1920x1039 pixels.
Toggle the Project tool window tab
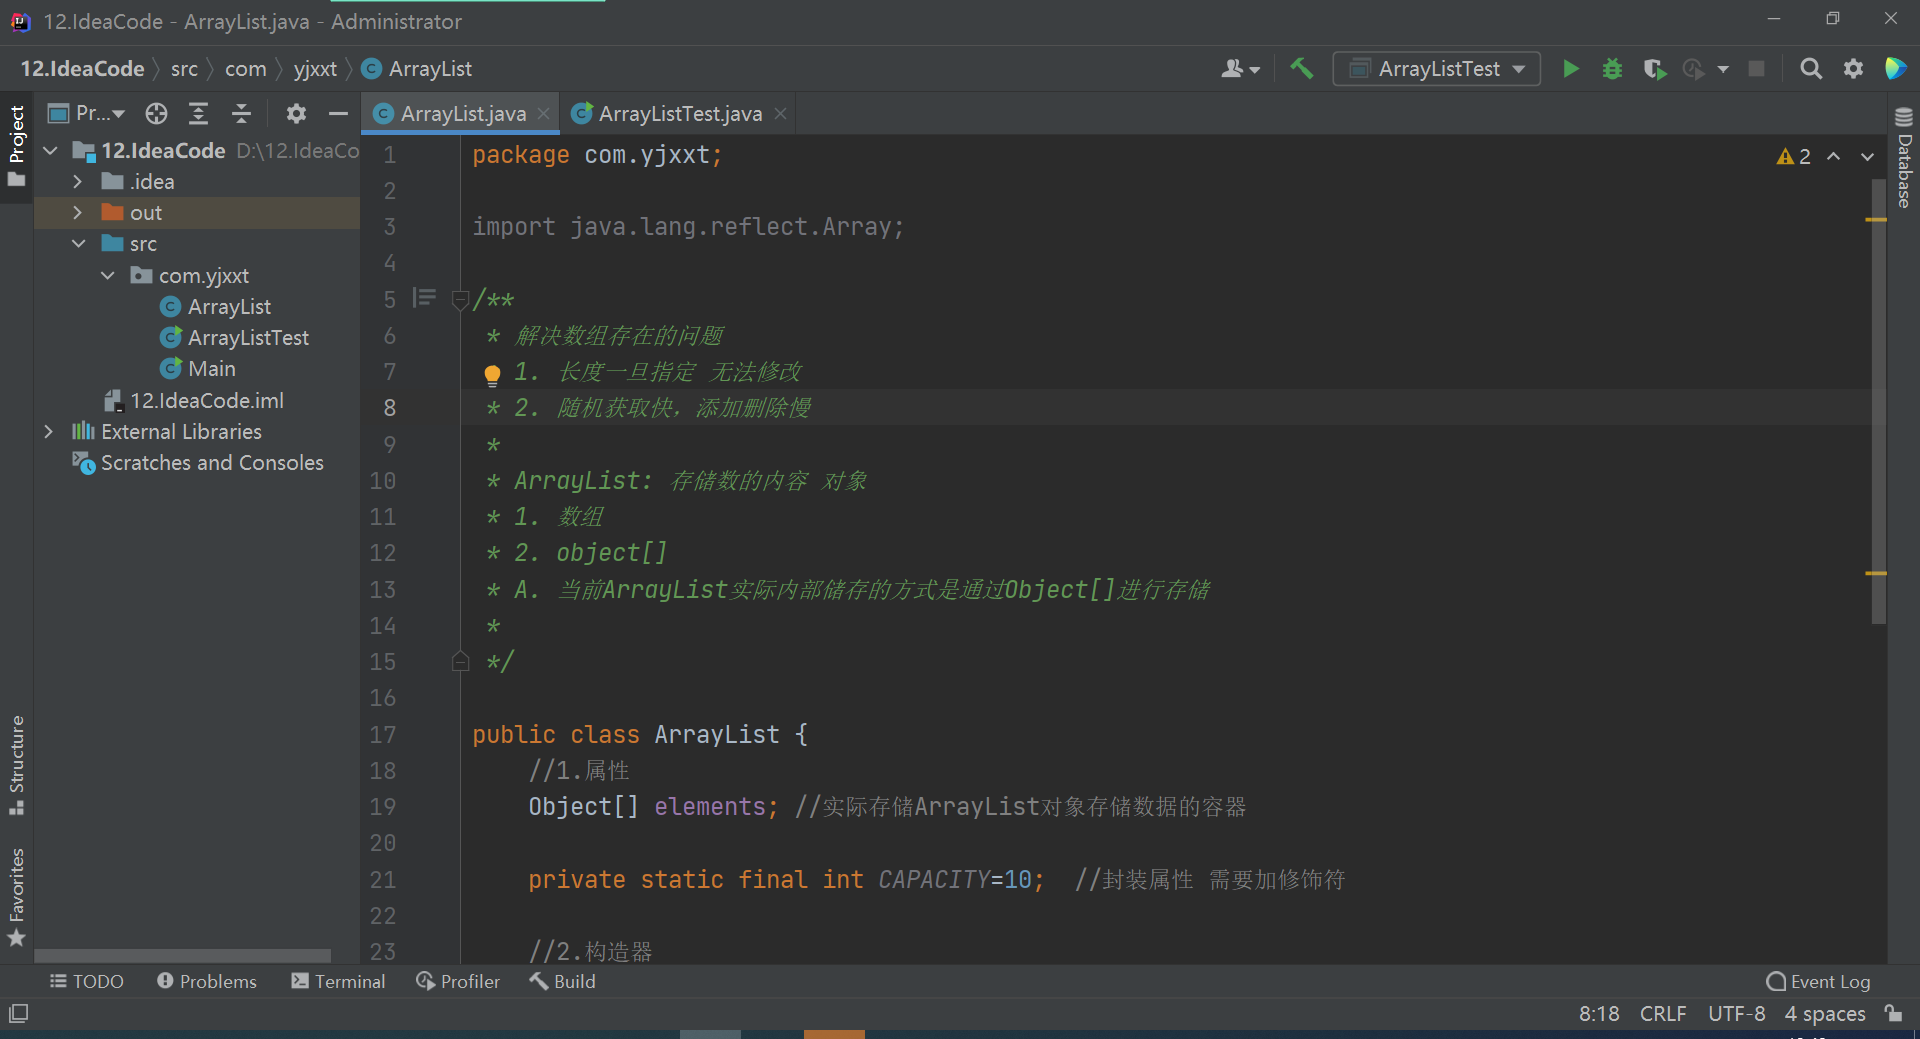pyautogui.click(x=16, y=146)
